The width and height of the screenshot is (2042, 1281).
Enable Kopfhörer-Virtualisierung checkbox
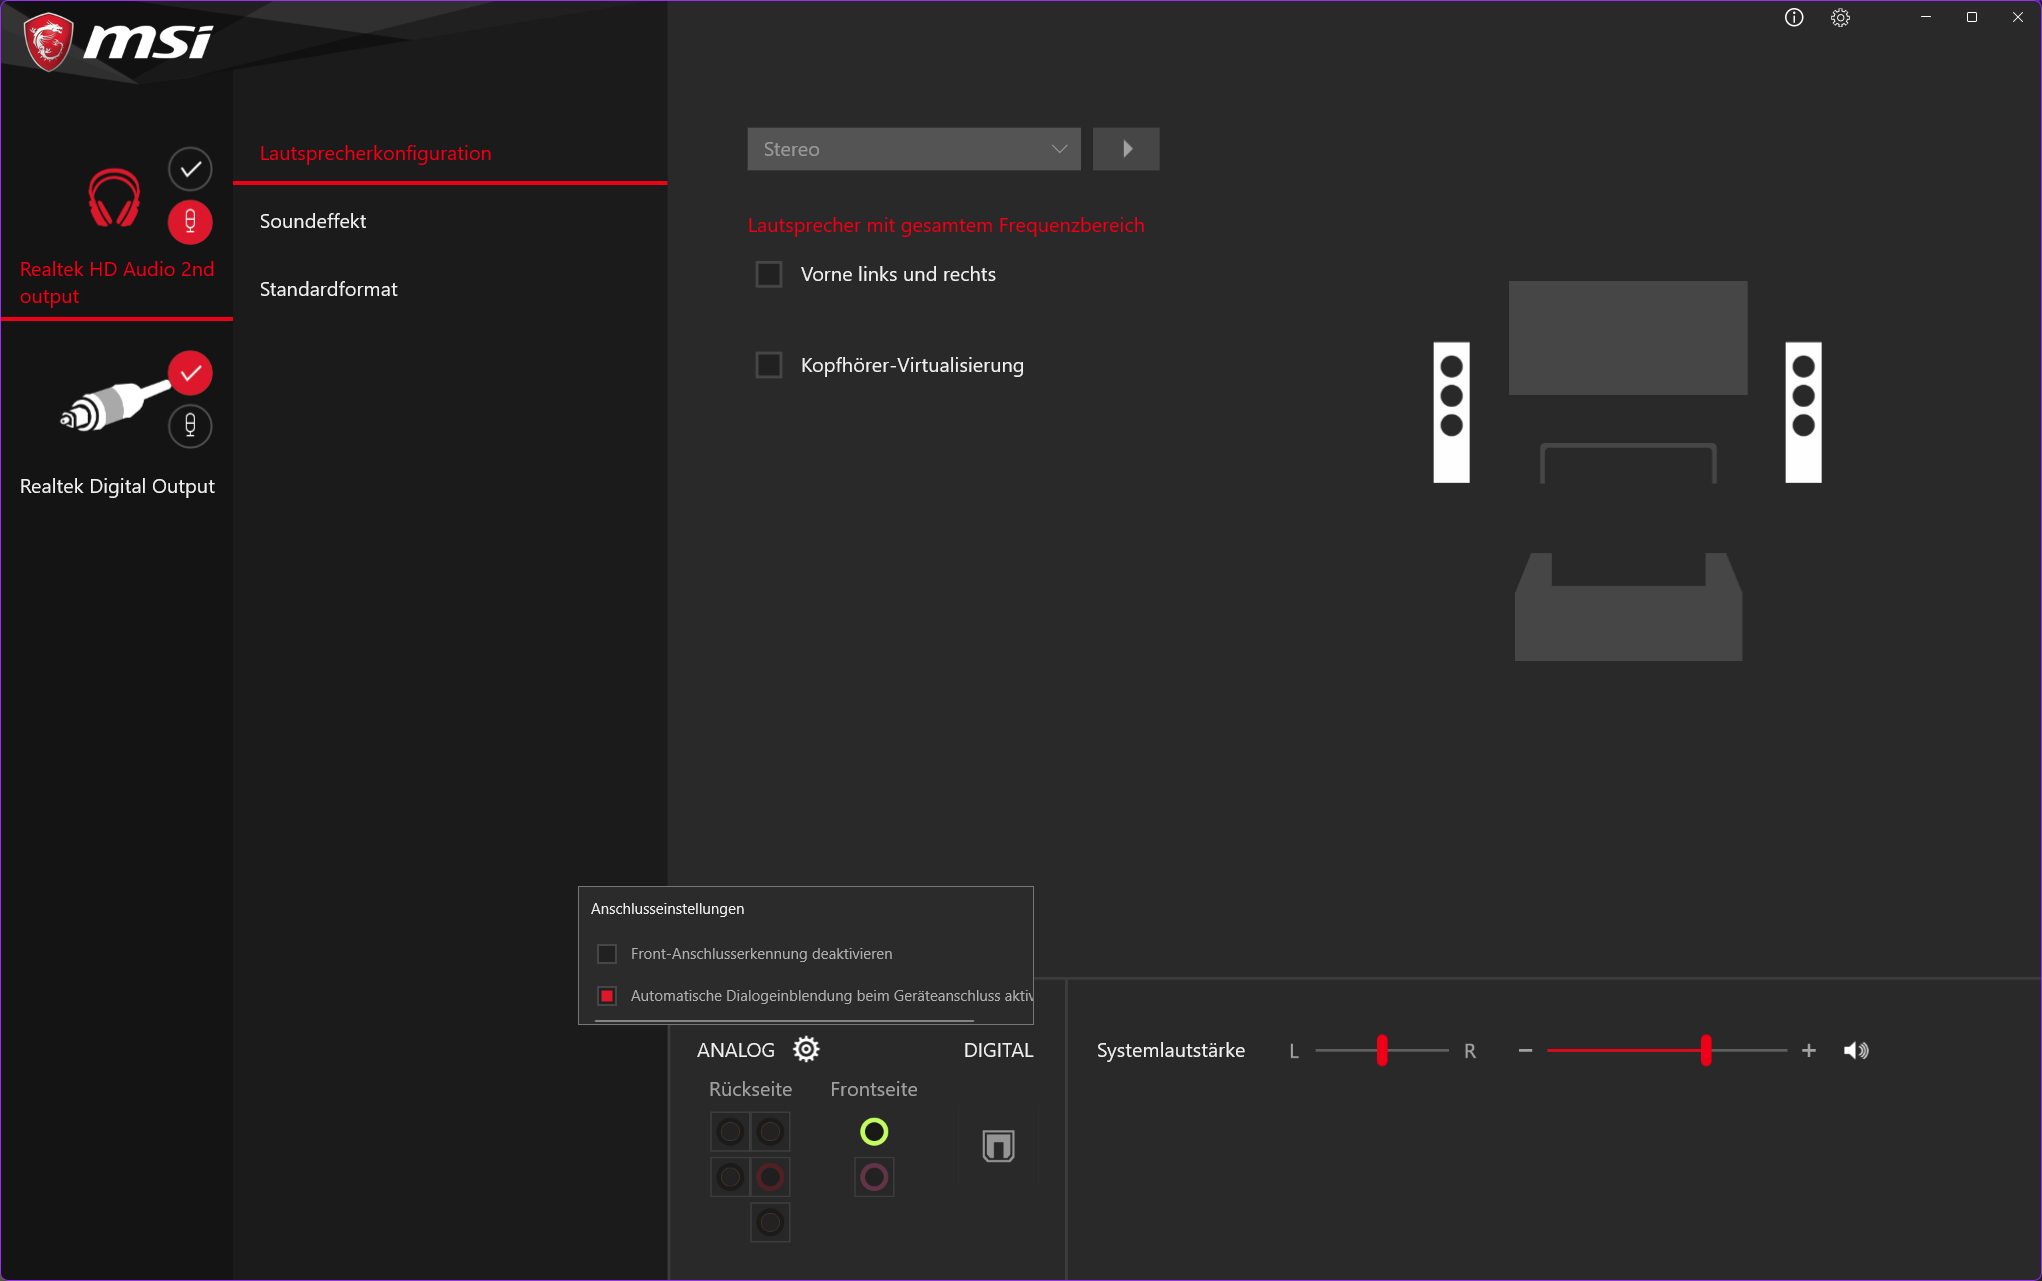(x=769, y=365)
